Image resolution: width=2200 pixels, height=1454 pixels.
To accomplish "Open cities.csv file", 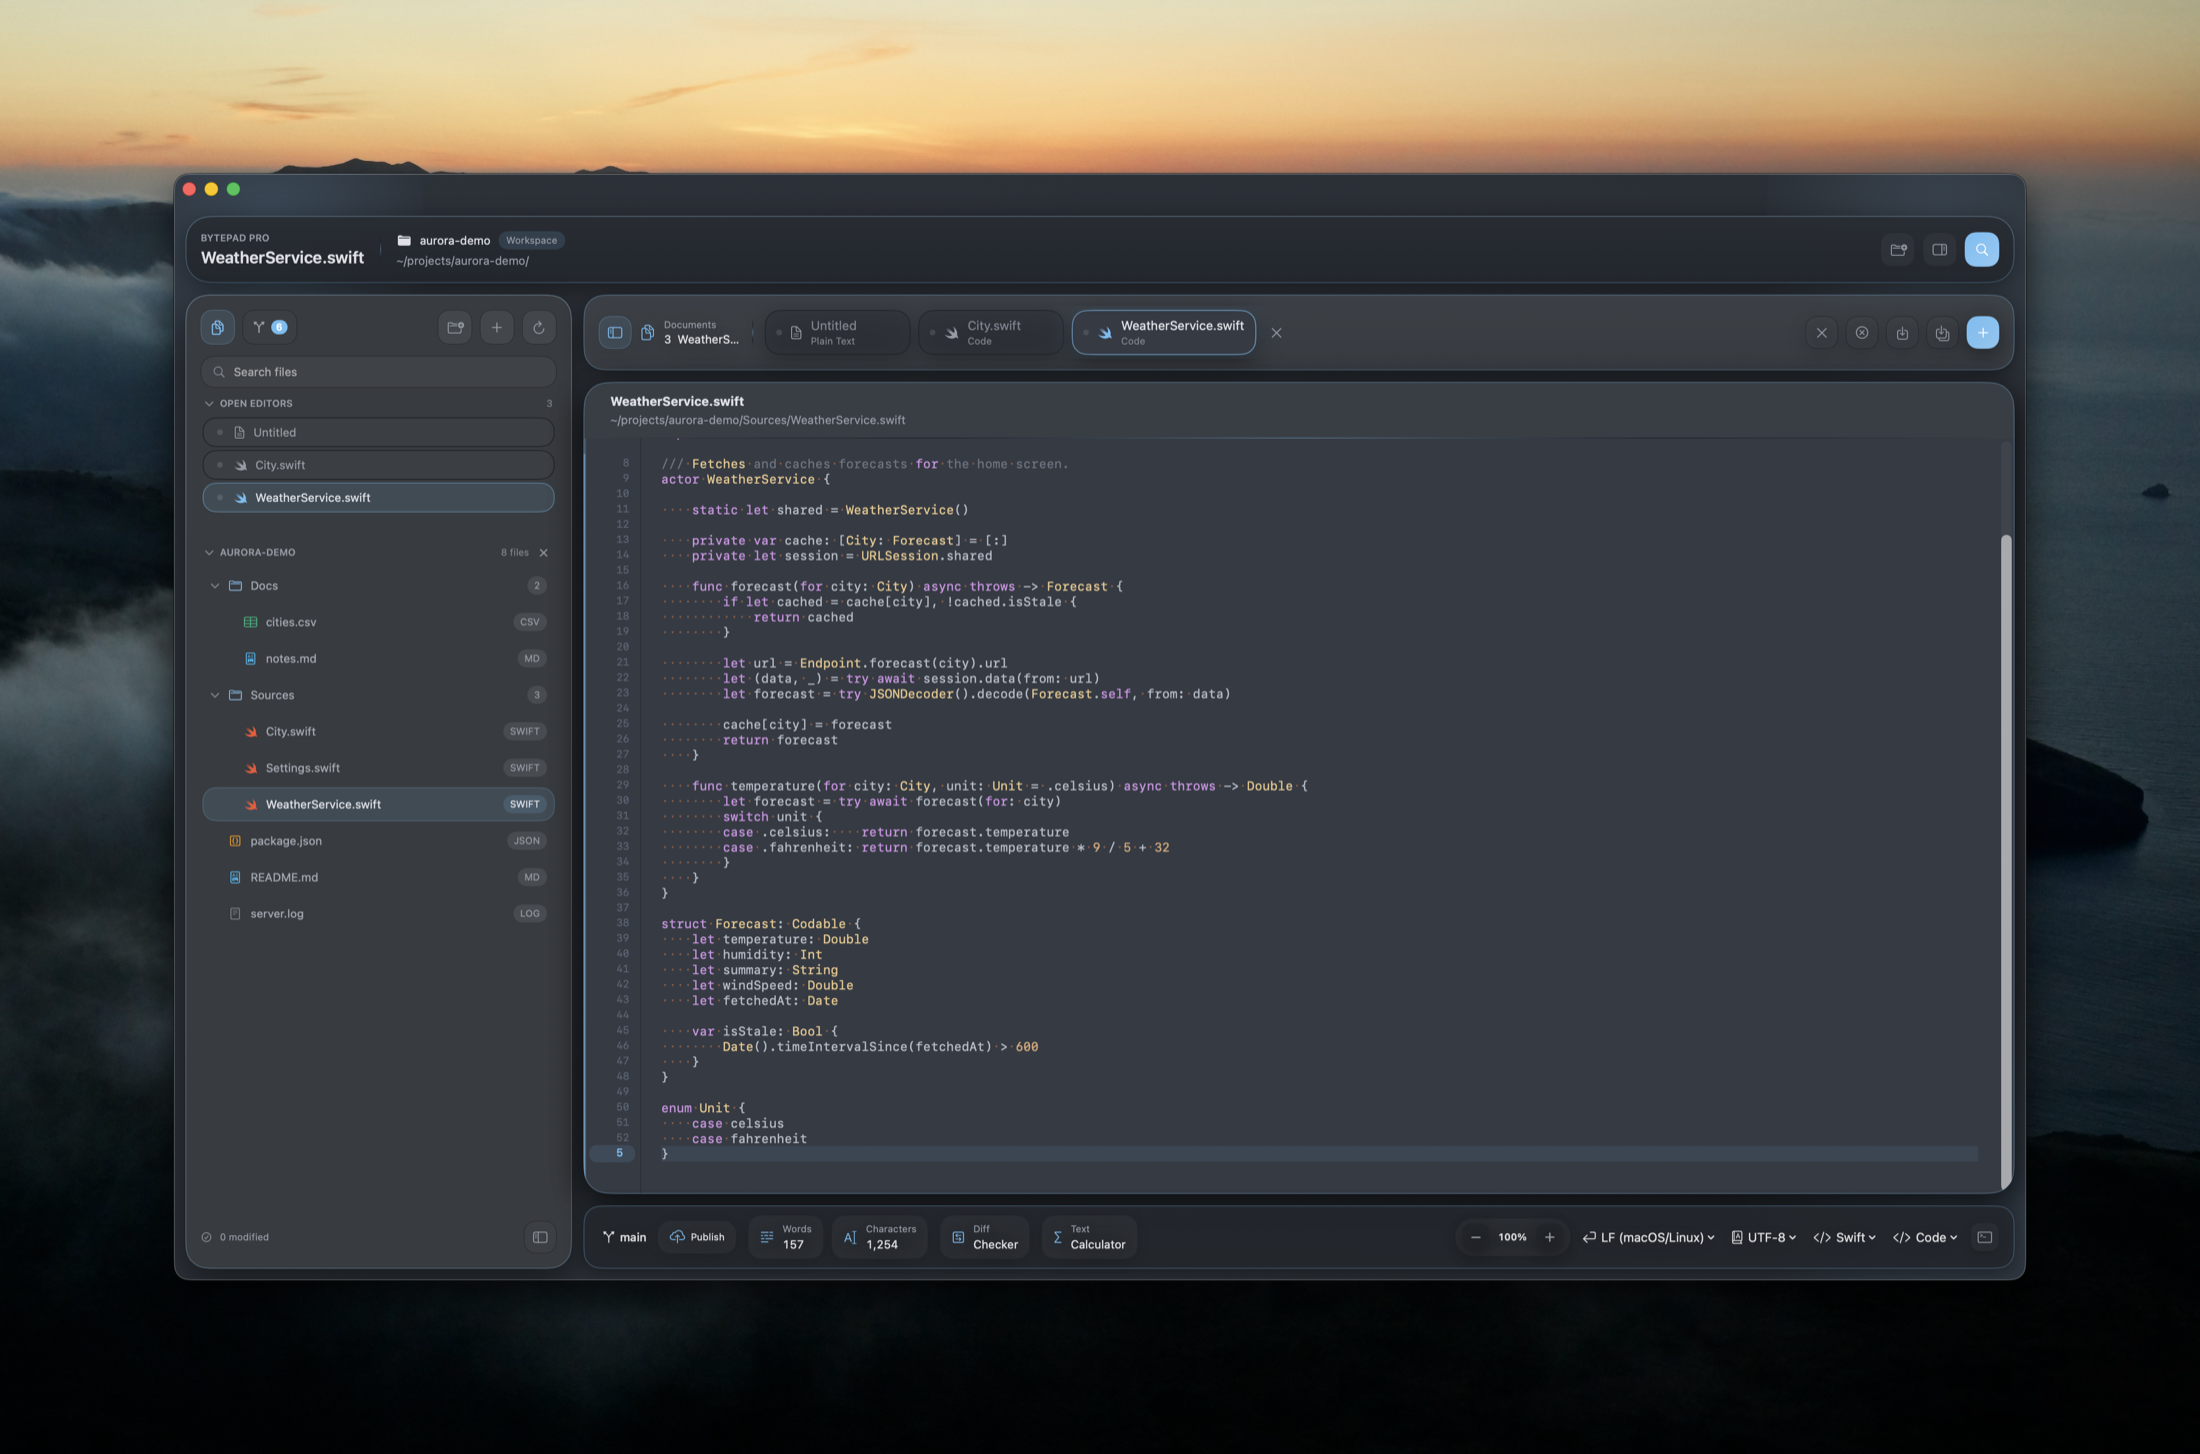I will pos(378,622).
